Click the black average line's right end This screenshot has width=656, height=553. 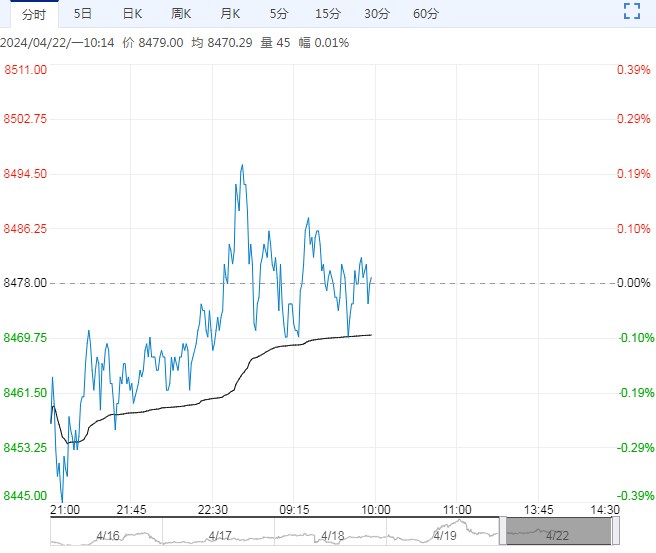click(371, 335)
